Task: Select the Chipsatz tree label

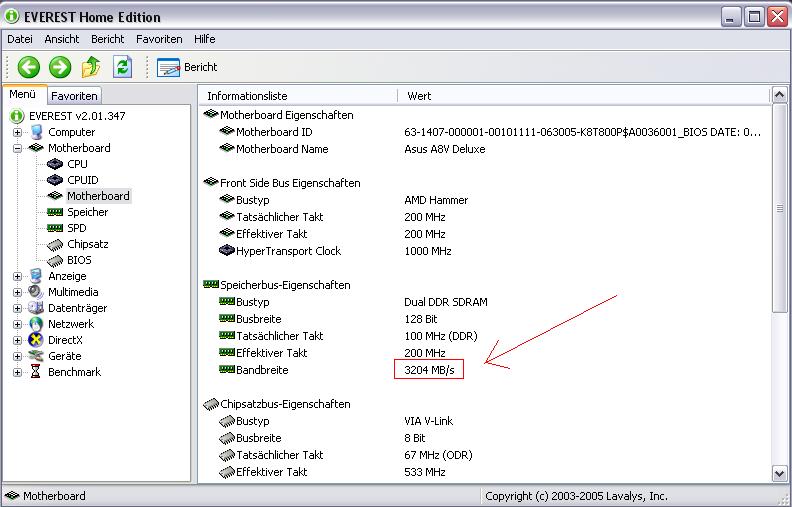Action: tap(88, 244)
